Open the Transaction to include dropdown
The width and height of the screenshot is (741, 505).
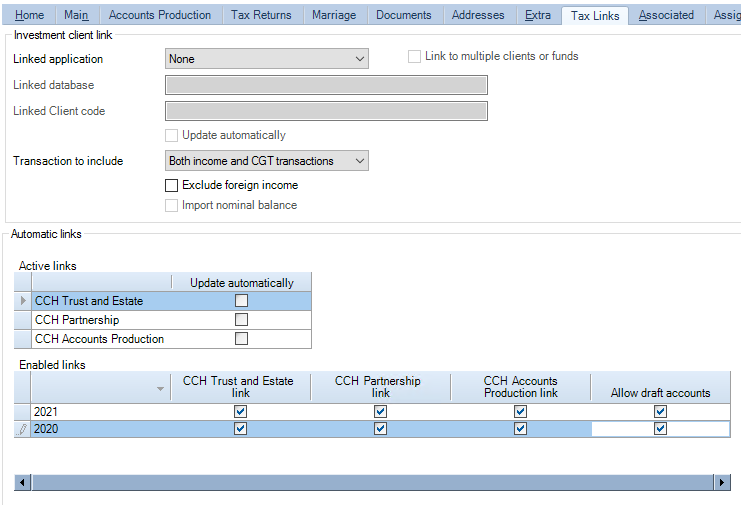pyautogui.click(x=267, y=161)
